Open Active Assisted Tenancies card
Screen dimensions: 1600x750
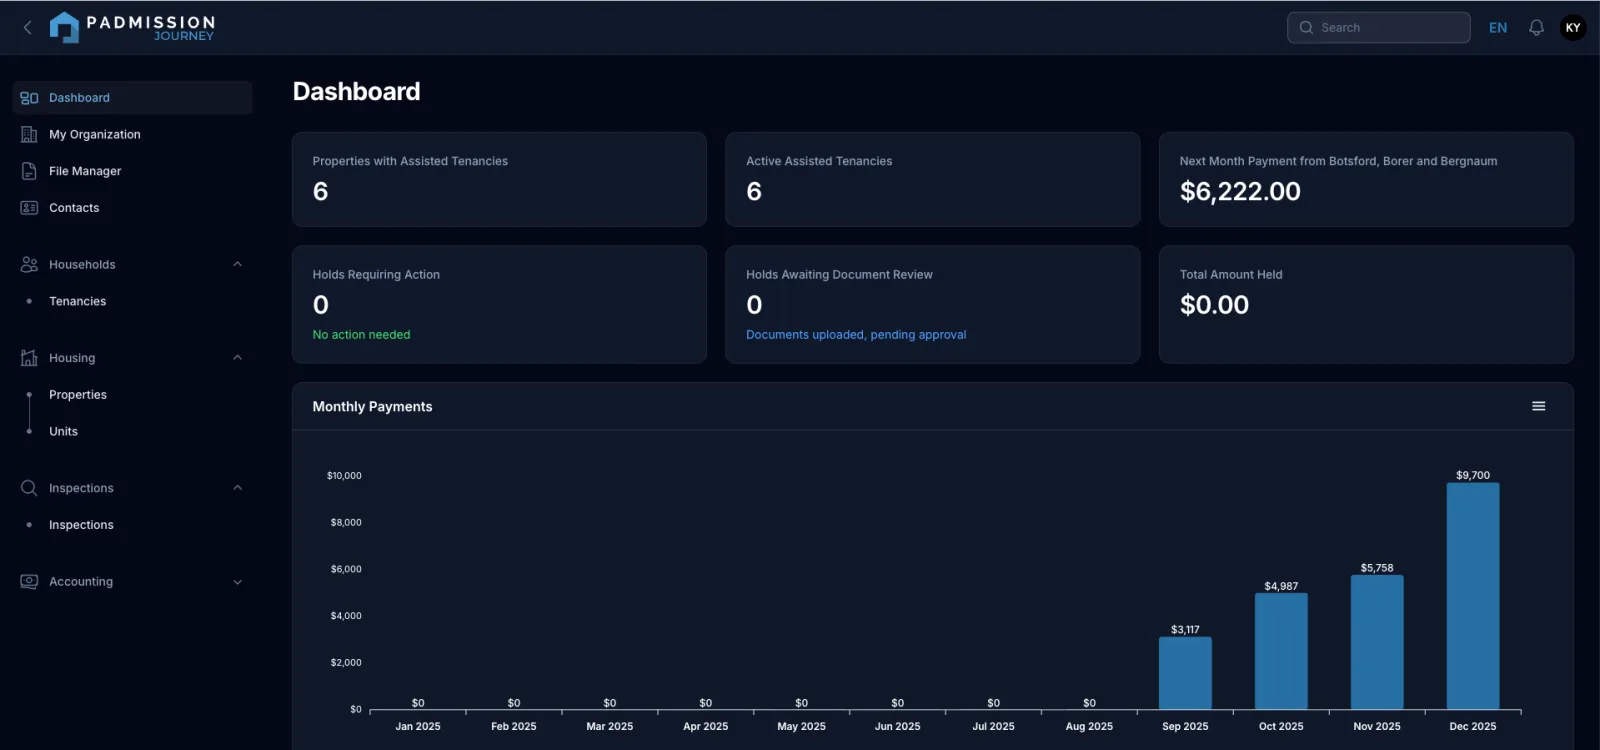click(x=932, y=179)
